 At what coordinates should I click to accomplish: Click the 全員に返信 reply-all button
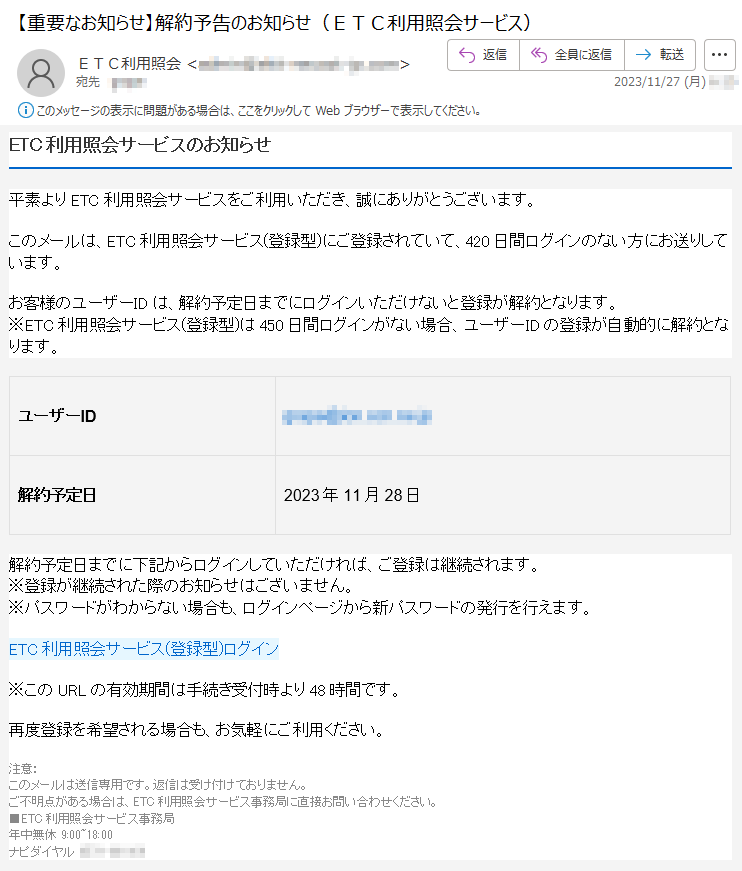[571, 54]
